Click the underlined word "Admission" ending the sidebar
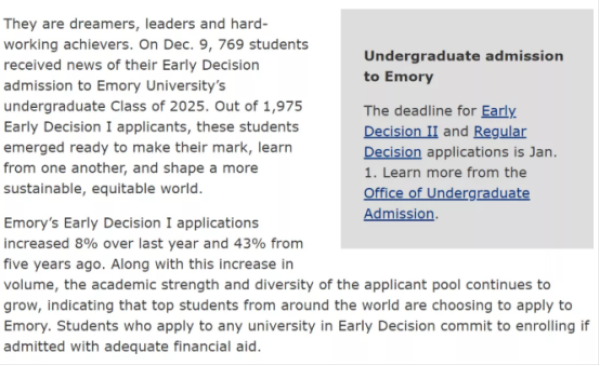 click(399, 214)
